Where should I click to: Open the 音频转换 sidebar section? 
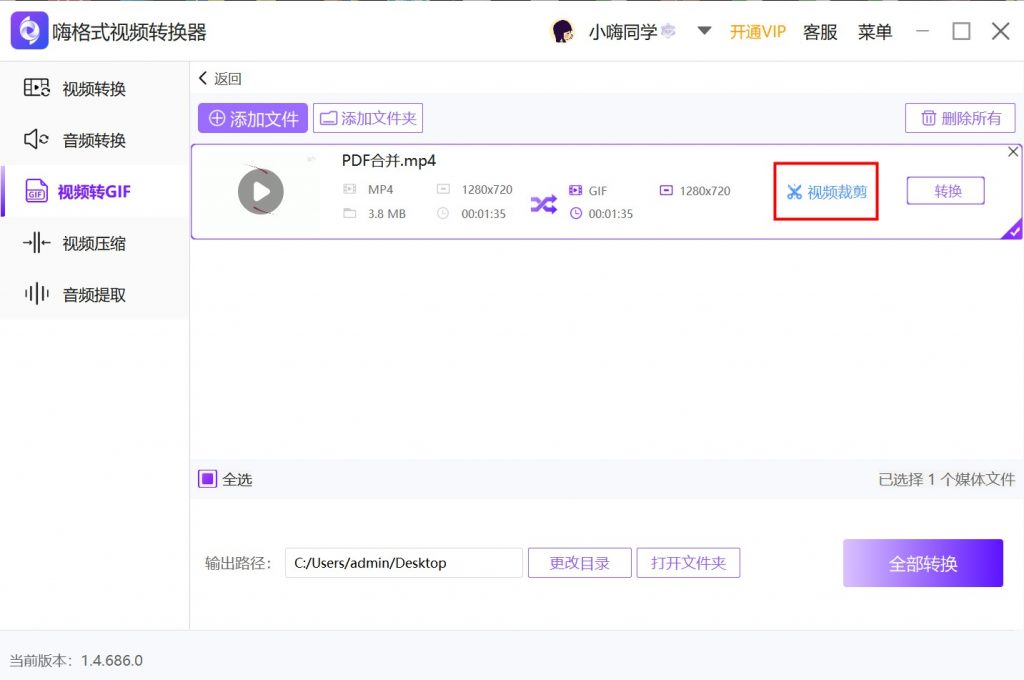[x=94, y=140]
